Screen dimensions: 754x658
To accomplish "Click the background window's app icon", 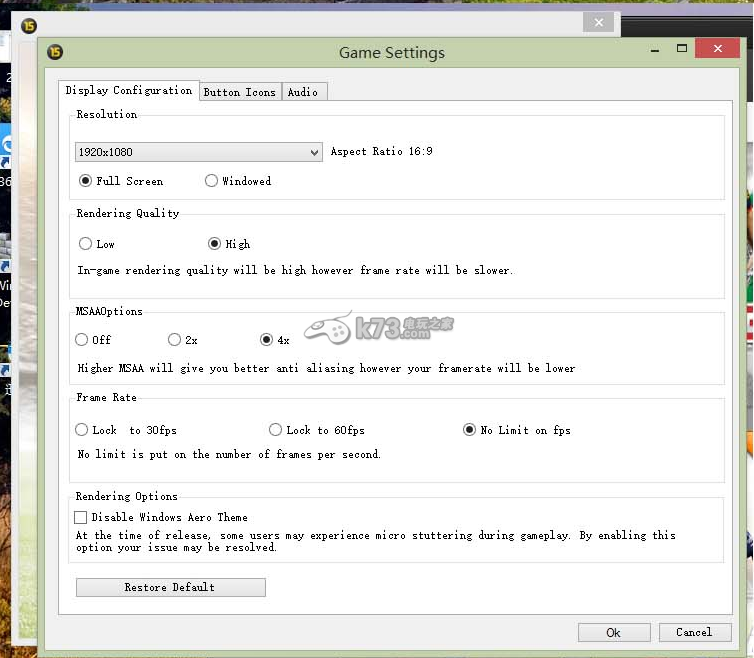I will coord(29,22).
